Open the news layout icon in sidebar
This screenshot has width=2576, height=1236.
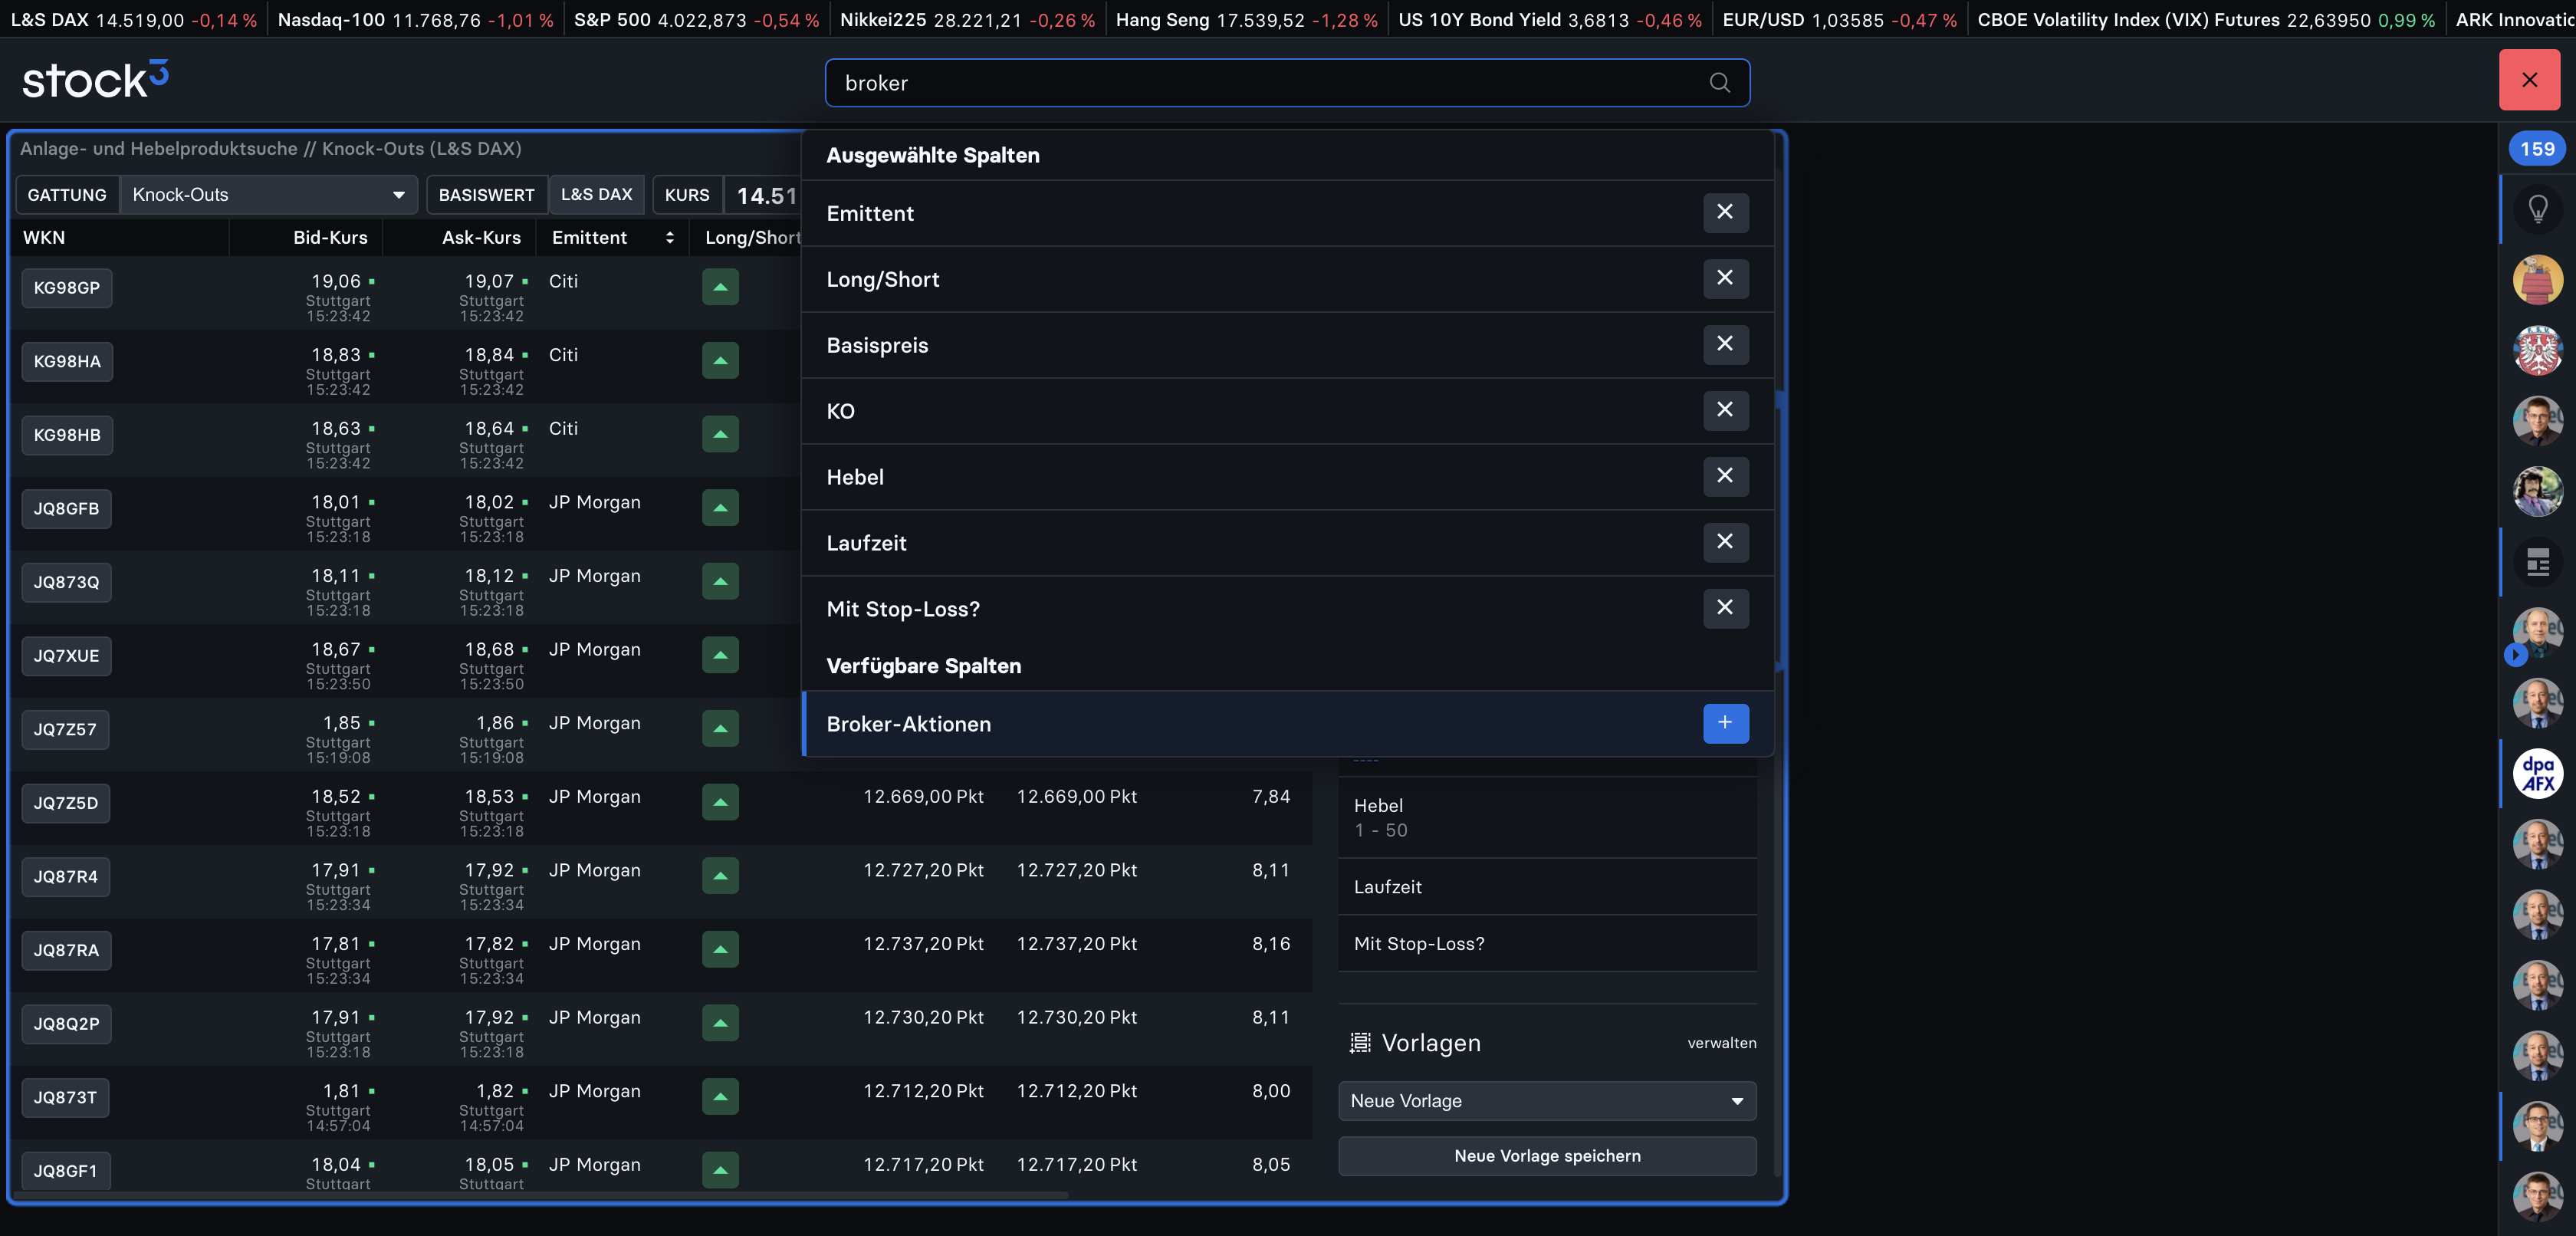[x=2537, y=562]
